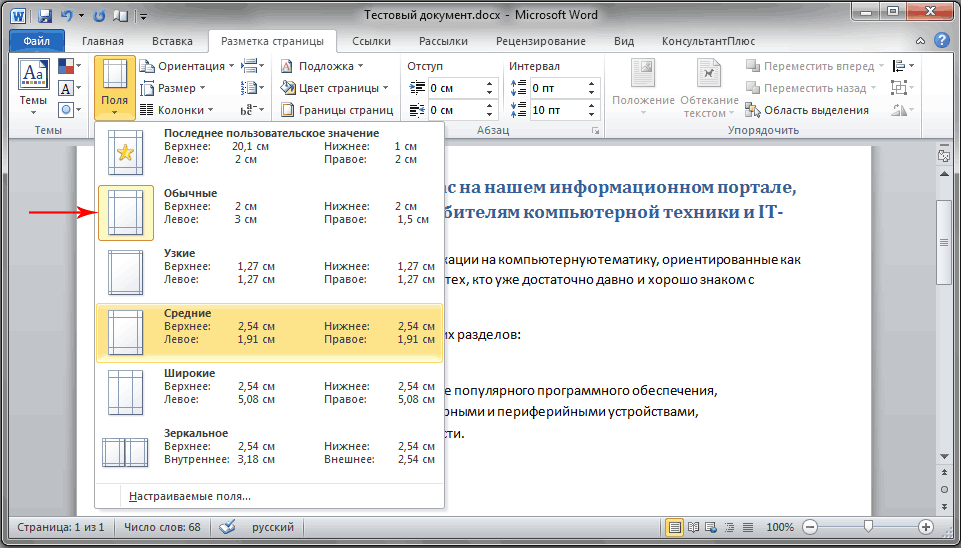Expand the Ориентация dropdown
This screenshot has width=961, height=548.
(187, 66)
